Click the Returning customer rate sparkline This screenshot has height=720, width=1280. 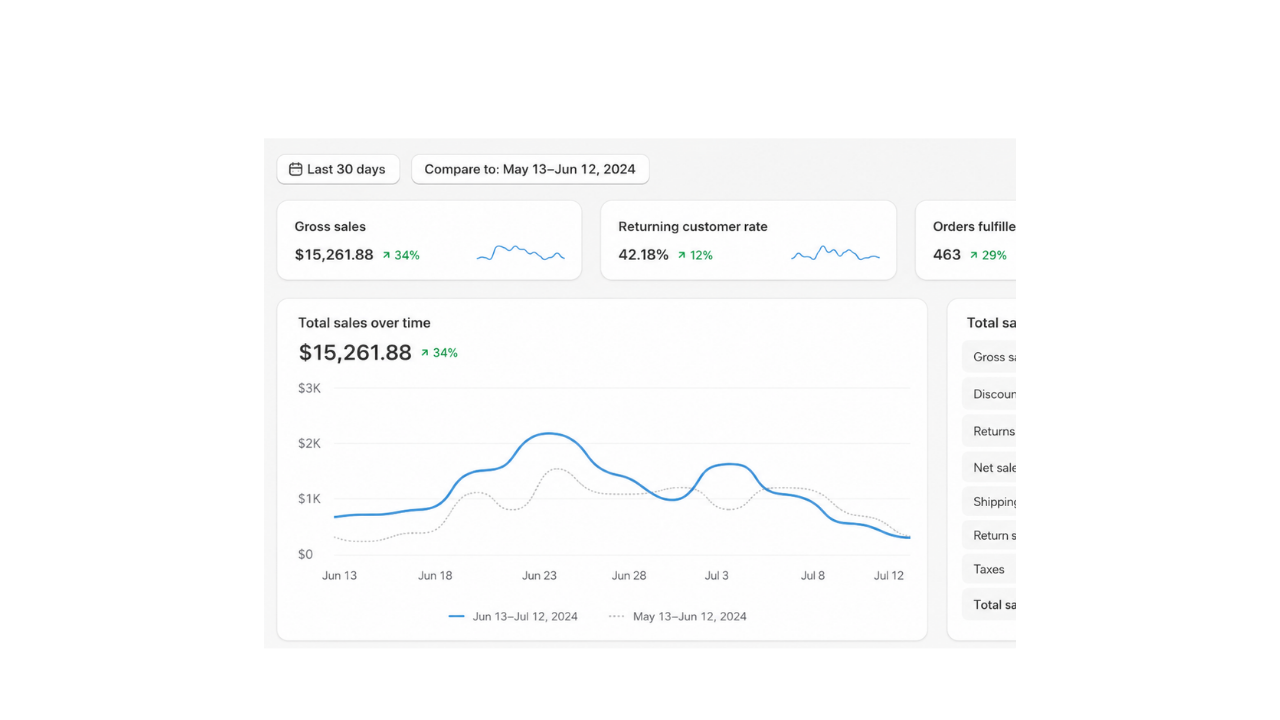836,253
